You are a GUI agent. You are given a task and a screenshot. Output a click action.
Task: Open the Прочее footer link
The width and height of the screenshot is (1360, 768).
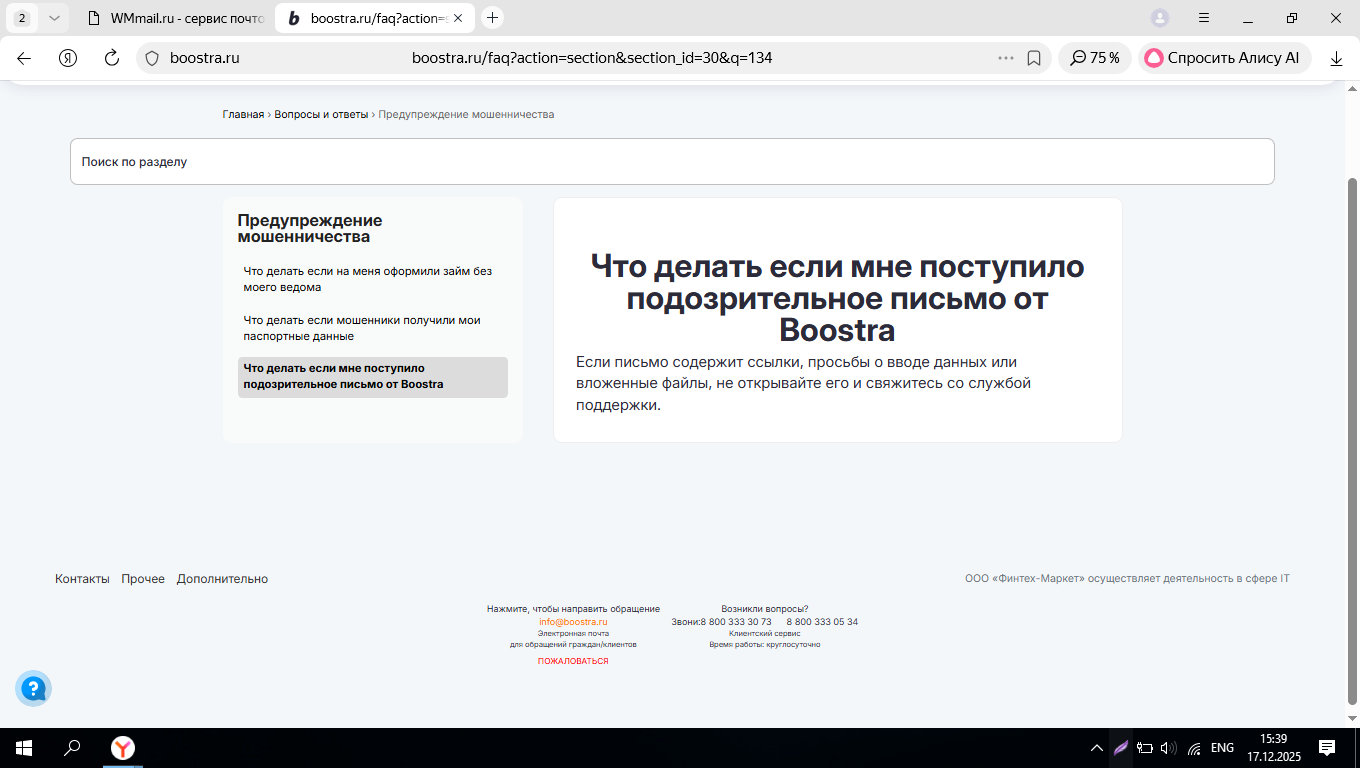coord(143,579)
